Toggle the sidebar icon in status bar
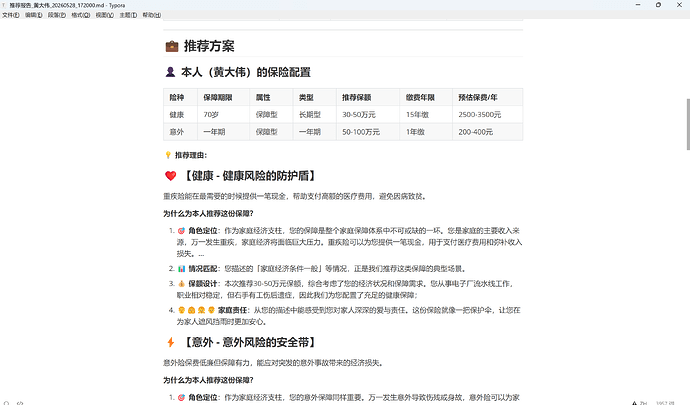 pos(7,403)
